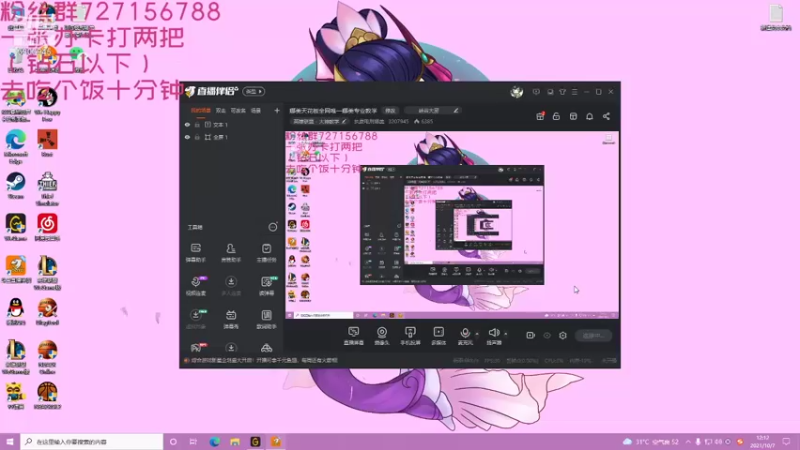Image resolution: width=800 pixels, height=450 pixels.
Task: Open the user-silhouette assistant tool in toolbox
Action: coord(231,253)
